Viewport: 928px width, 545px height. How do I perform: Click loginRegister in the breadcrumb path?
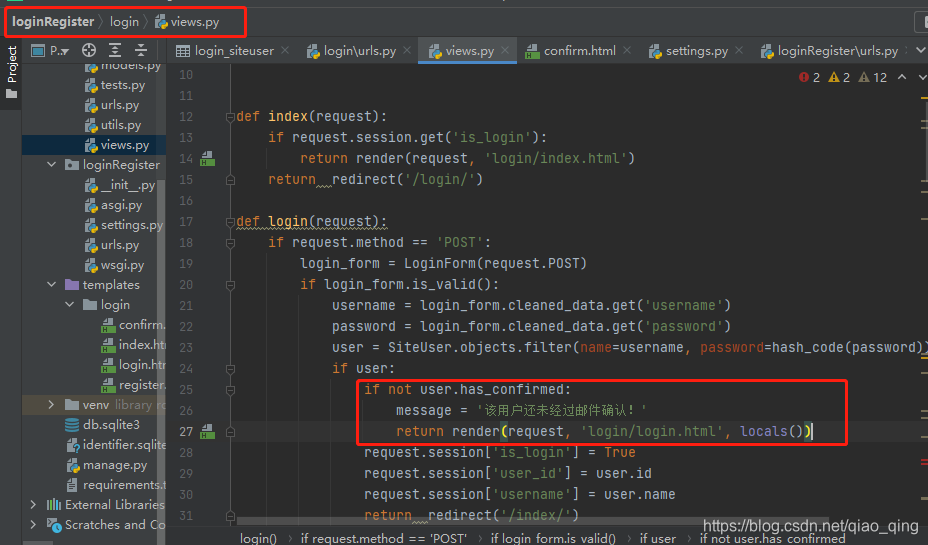(x=53, y=22)
